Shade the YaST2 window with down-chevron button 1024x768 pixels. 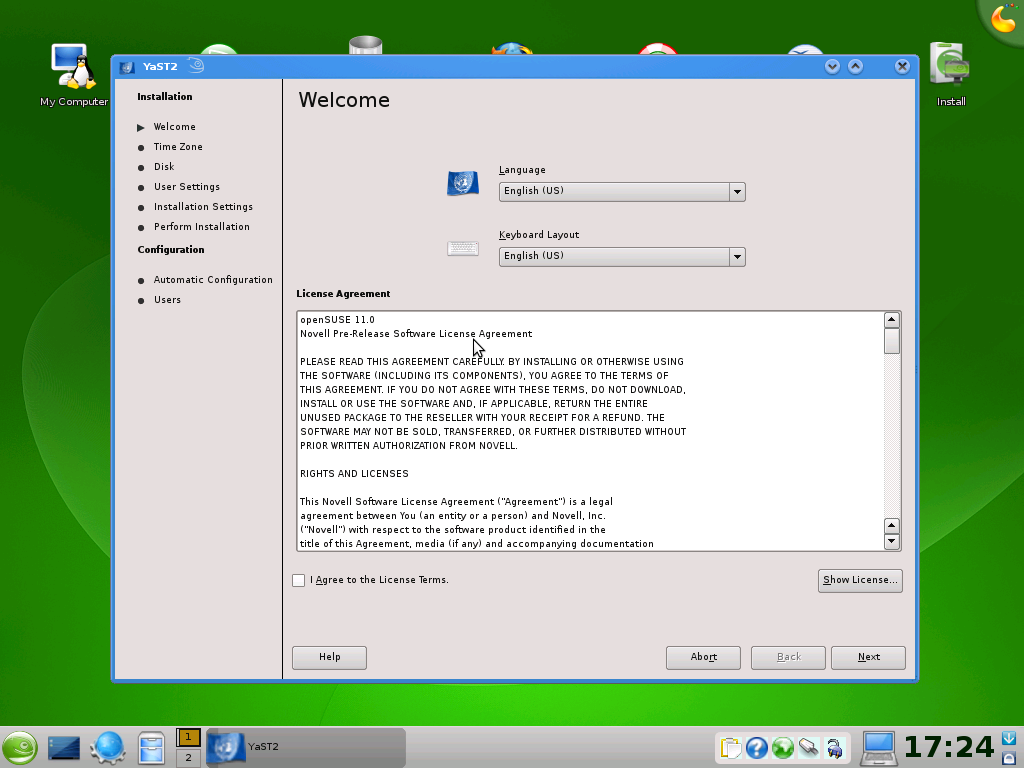coord(832,66)
